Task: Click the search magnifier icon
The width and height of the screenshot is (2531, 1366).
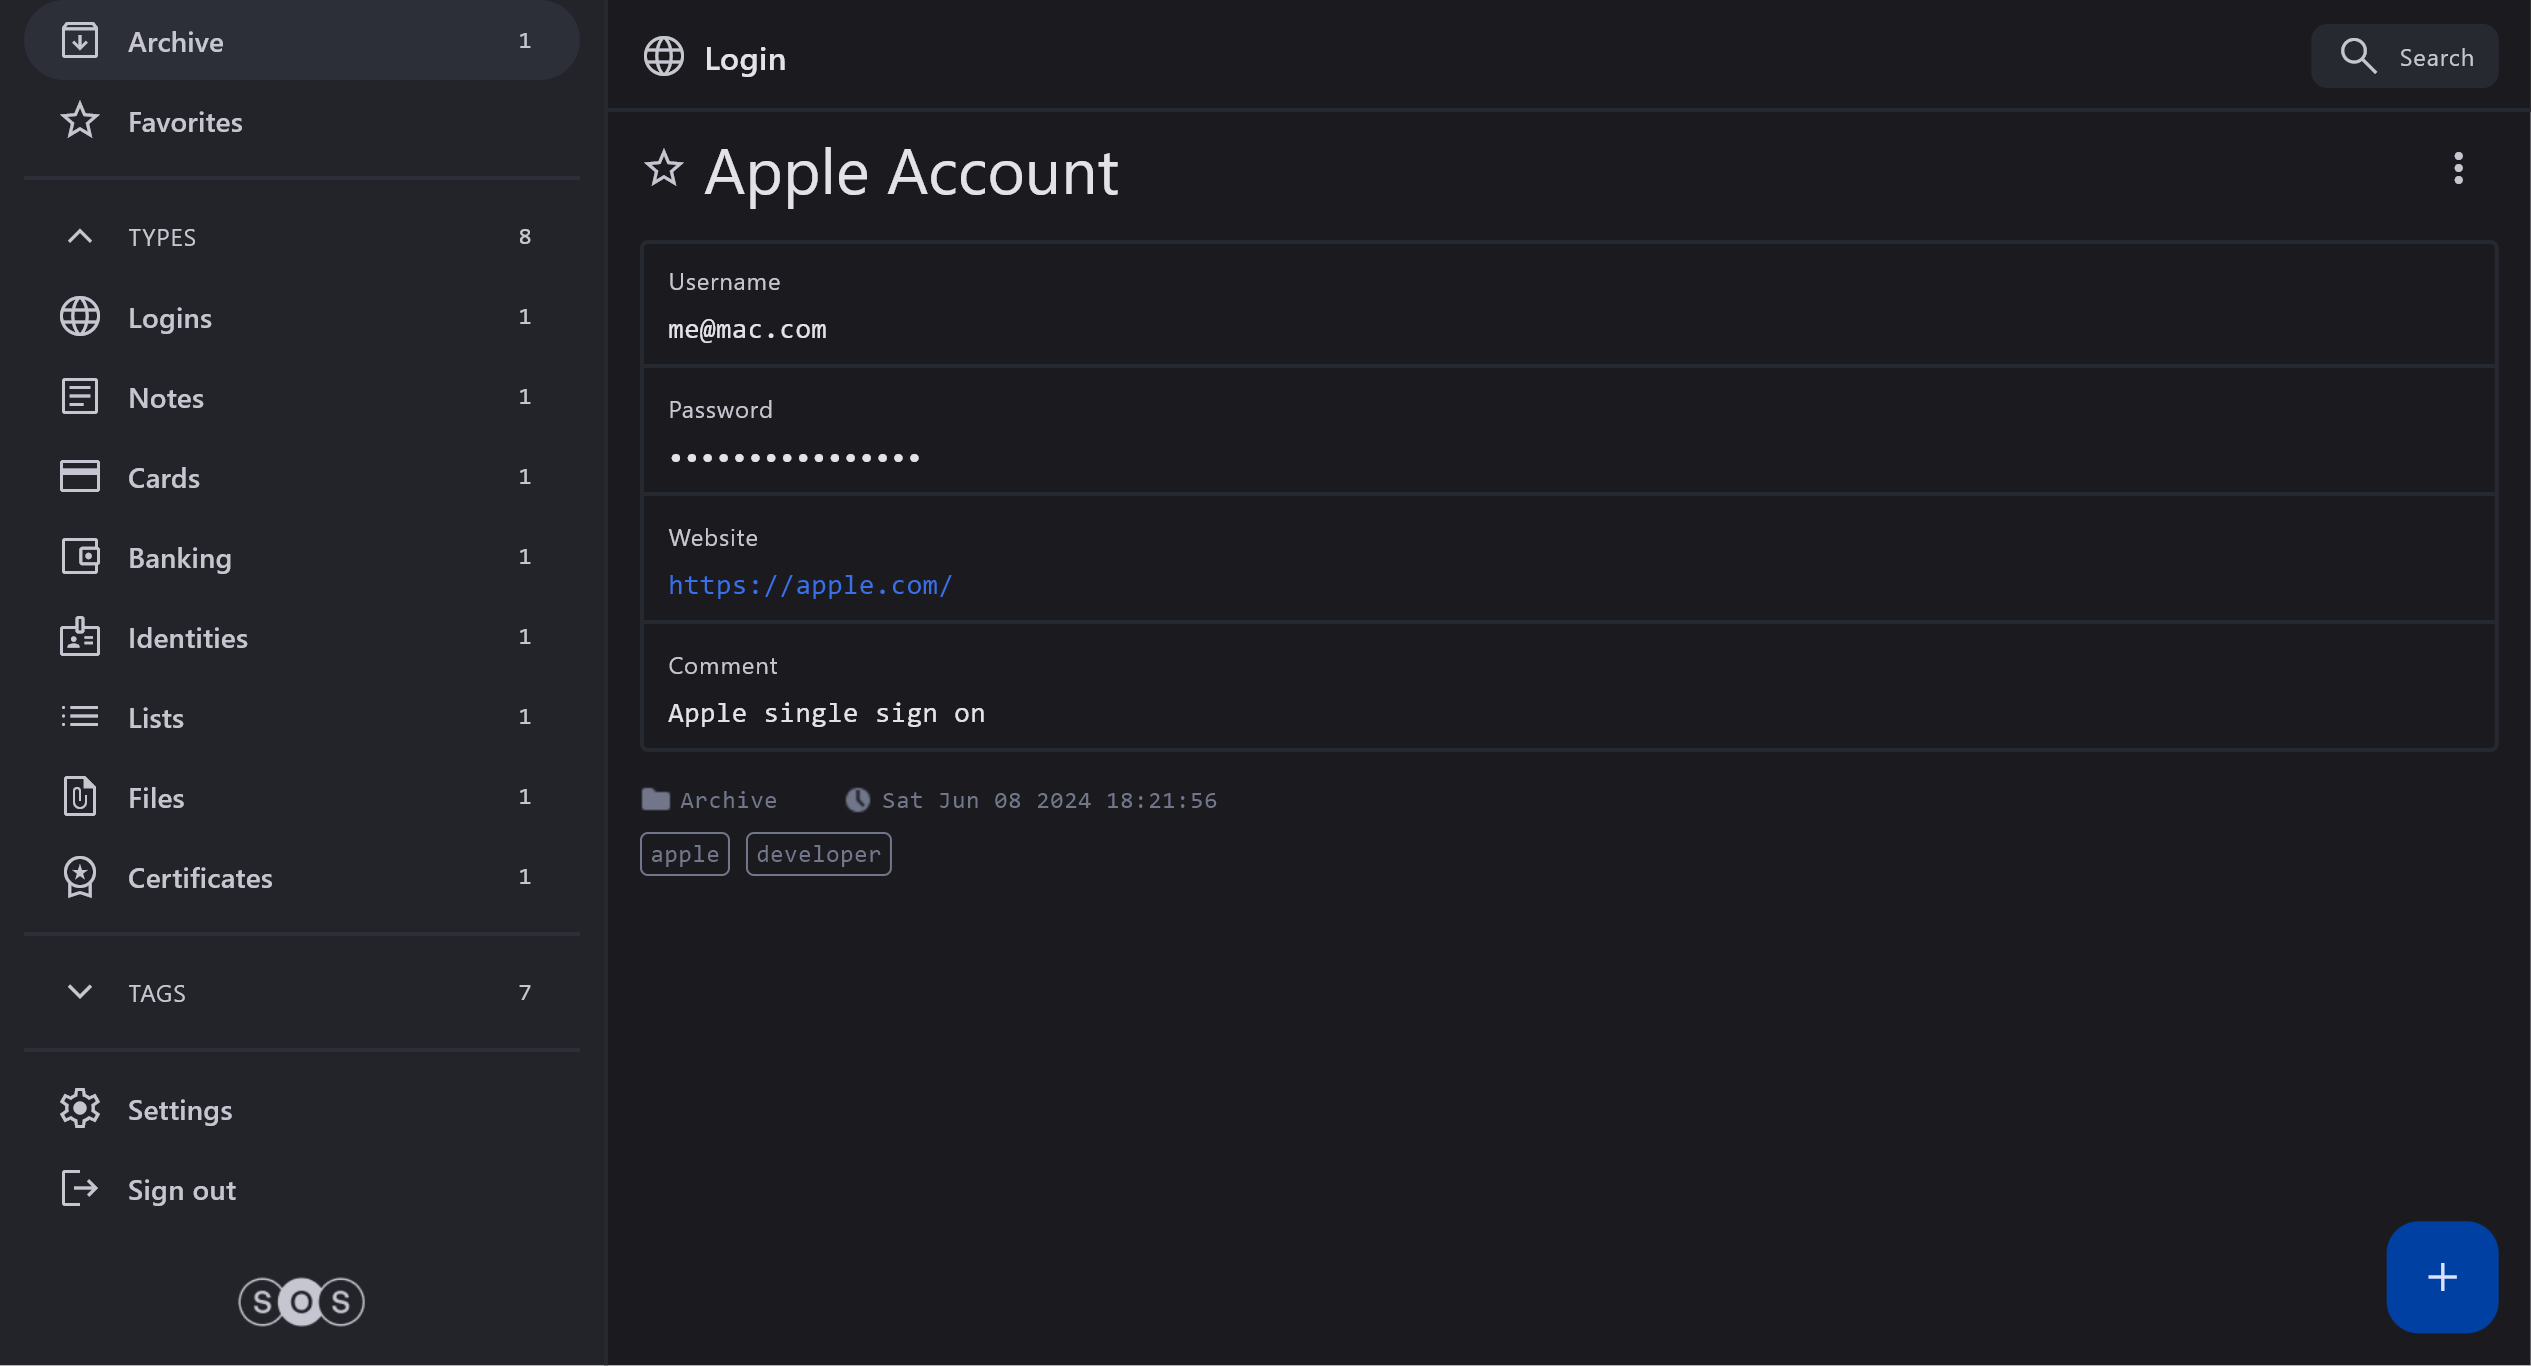Action: tap(2357, 57)
